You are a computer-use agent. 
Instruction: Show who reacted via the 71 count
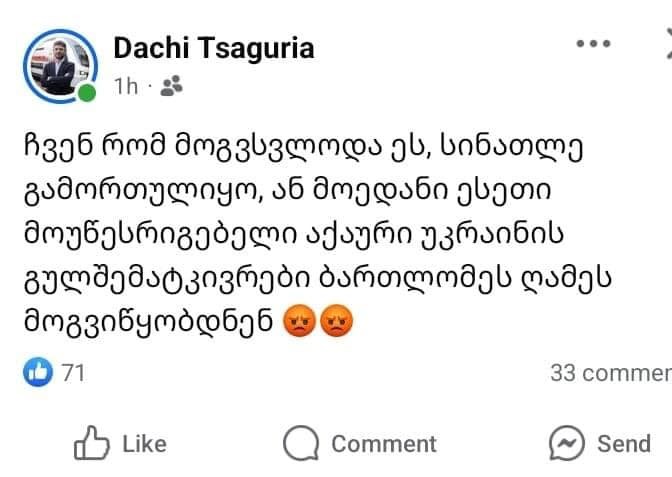click(x=73, y=373)
